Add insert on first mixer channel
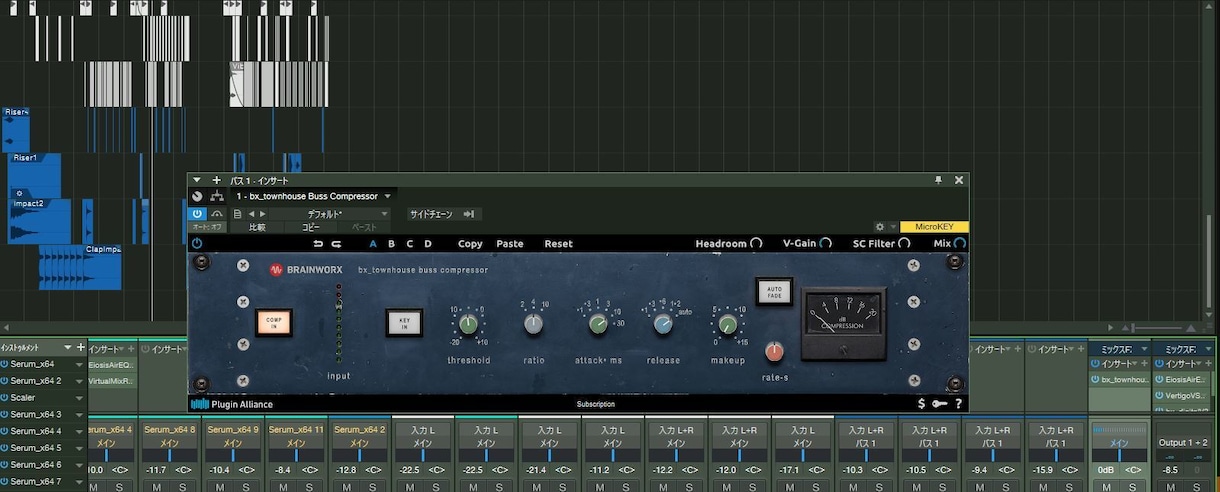The width and height of the screenshot is (1220, 492). [130, 349]
